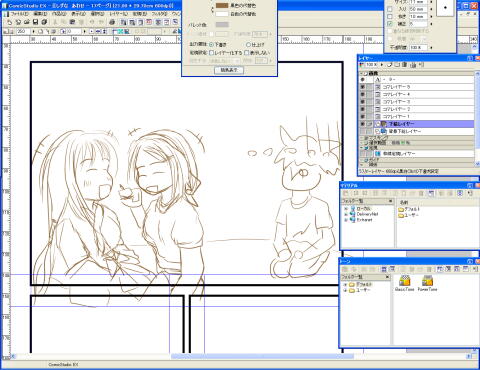Open the layer opacity 100% dropdown arrow

click(x=382, y=65)
